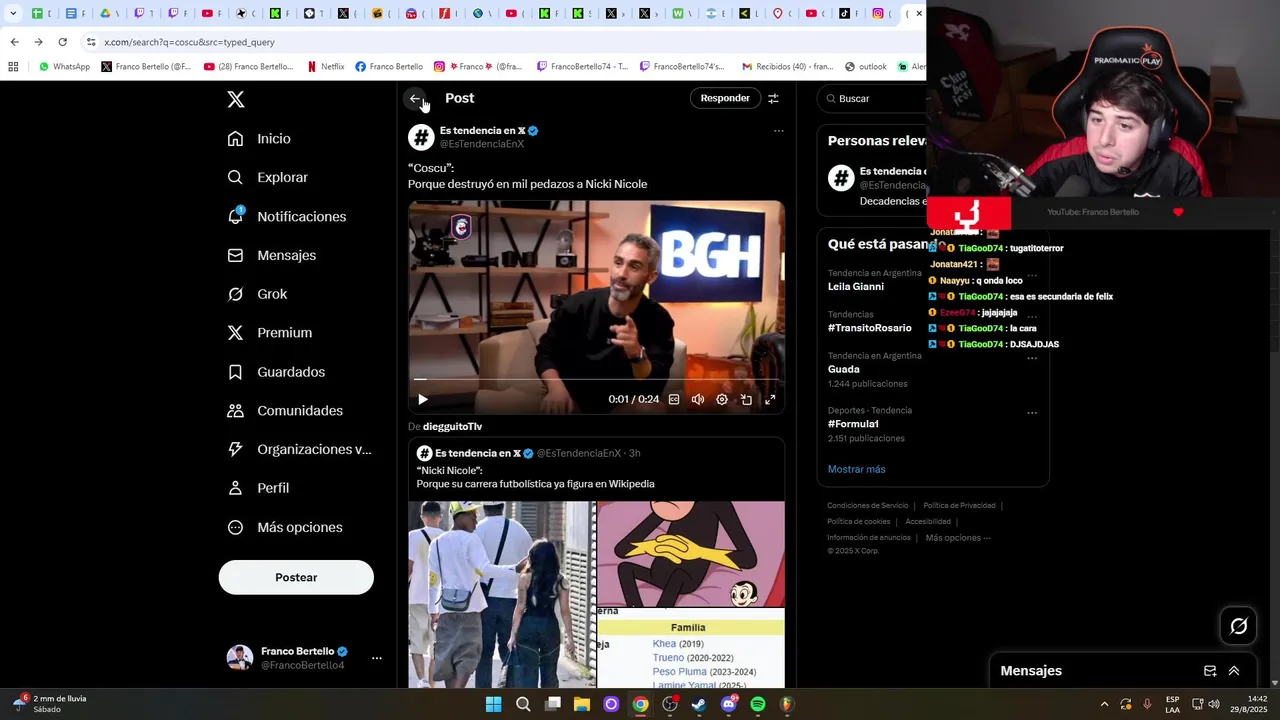This screenshot has width=1280, height=720.
Task: Open the Netflix bookmark
Action: point(325,67)
